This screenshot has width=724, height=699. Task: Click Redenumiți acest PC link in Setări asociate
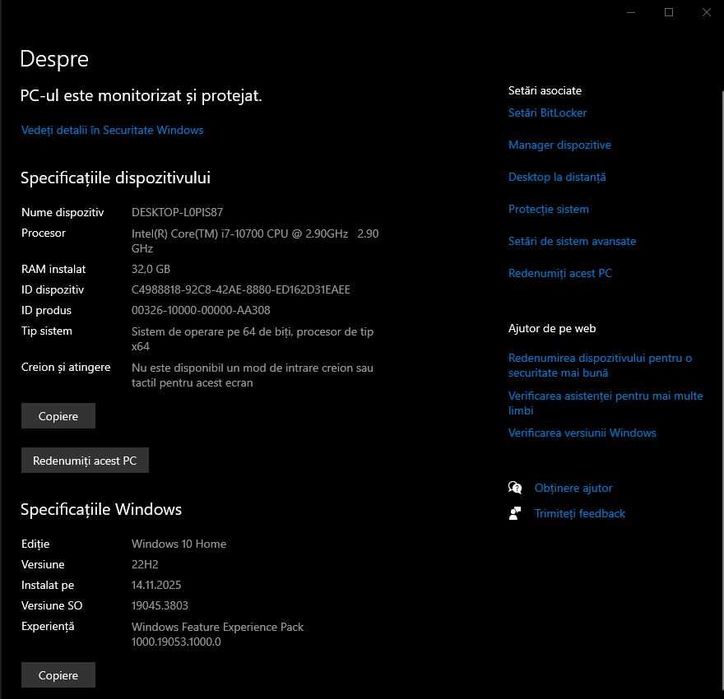[560, 273]
